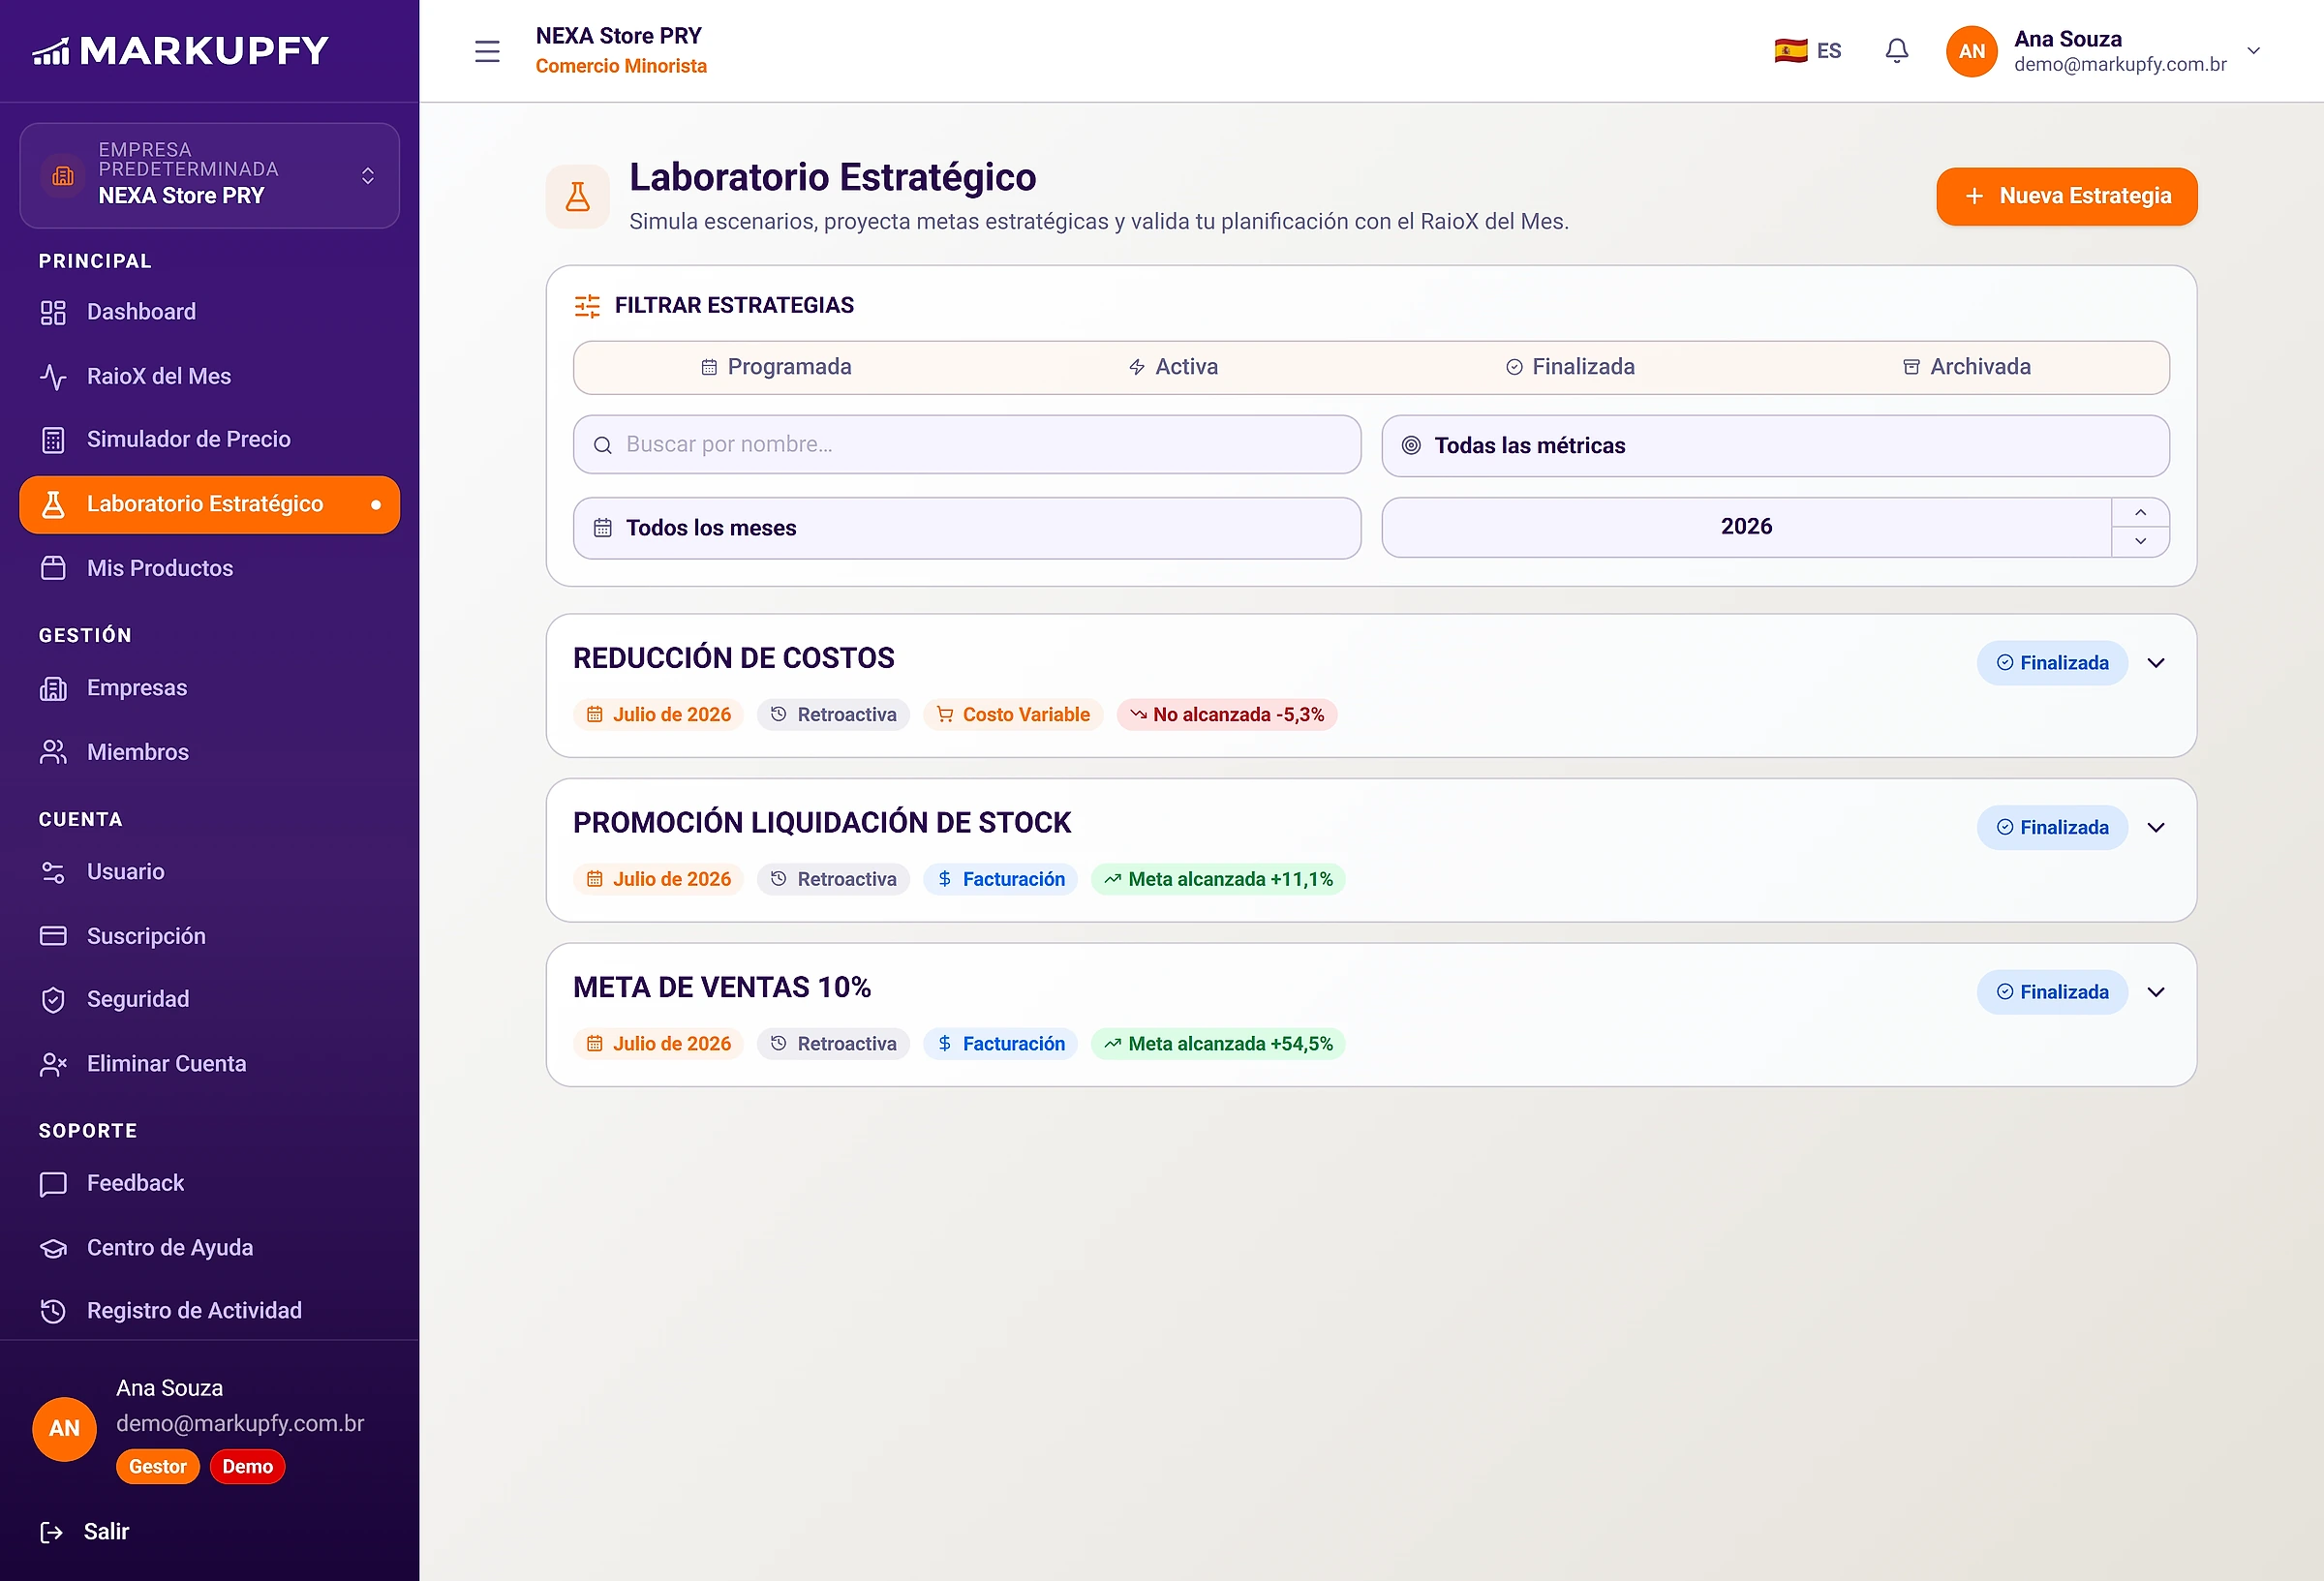Click the AN avatar in top header
This screenshot has width=2324, height=1581.
tap(1971, 51)
